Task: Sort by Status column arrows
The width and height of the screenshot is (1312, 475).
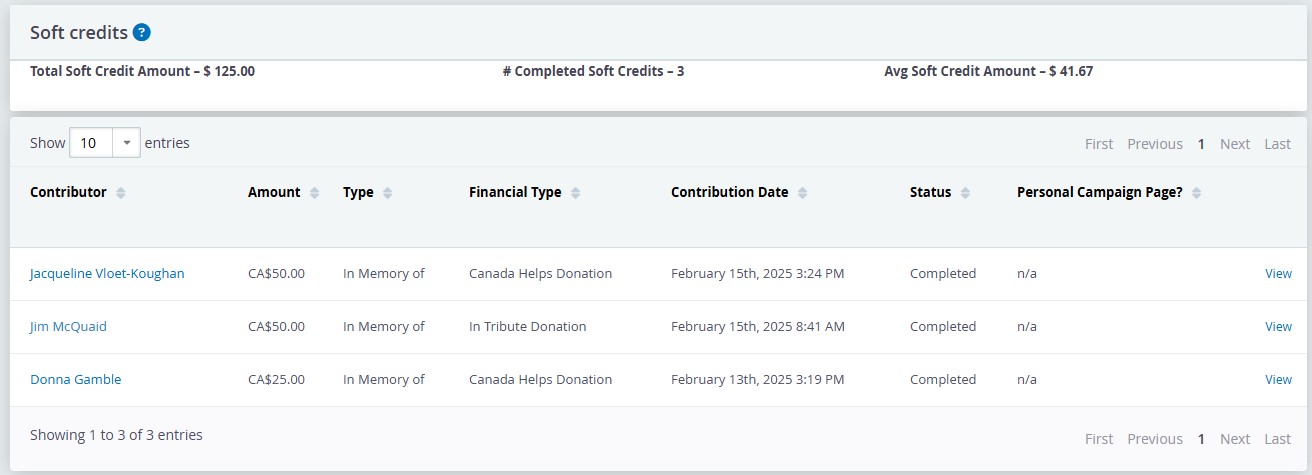Action: click(966, 193)
